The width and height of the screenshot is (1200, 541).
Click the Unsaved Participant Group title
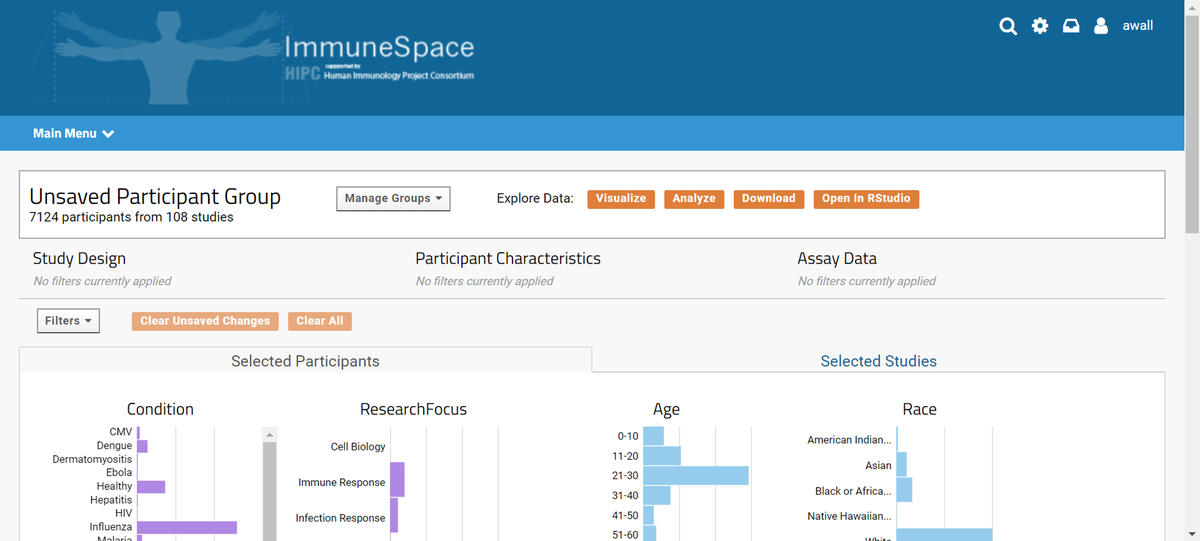(155, 197)
